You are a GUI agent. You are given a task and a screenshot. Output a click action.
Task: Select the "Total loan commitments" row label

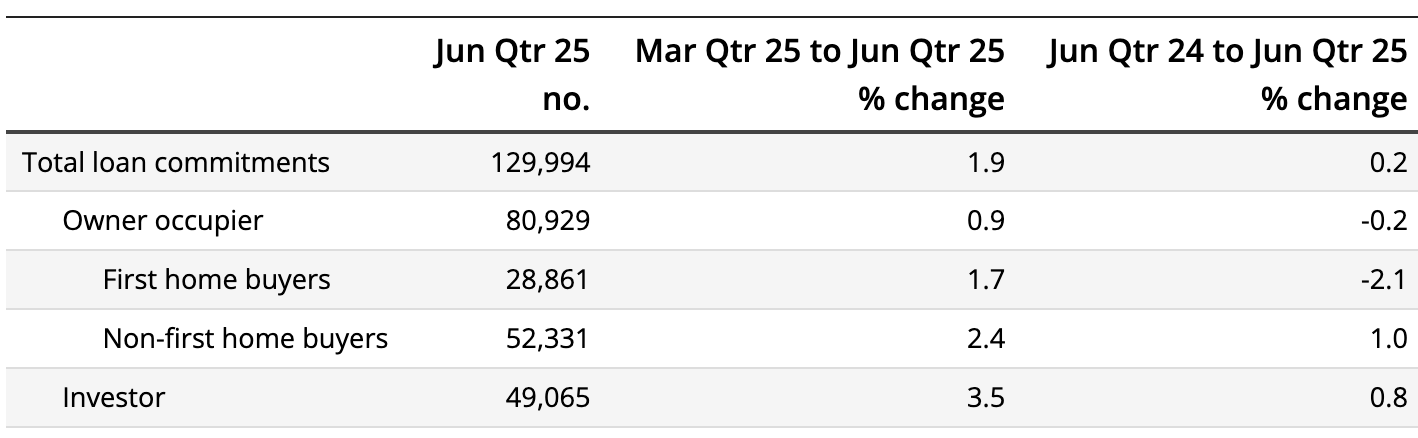(176, 162)
